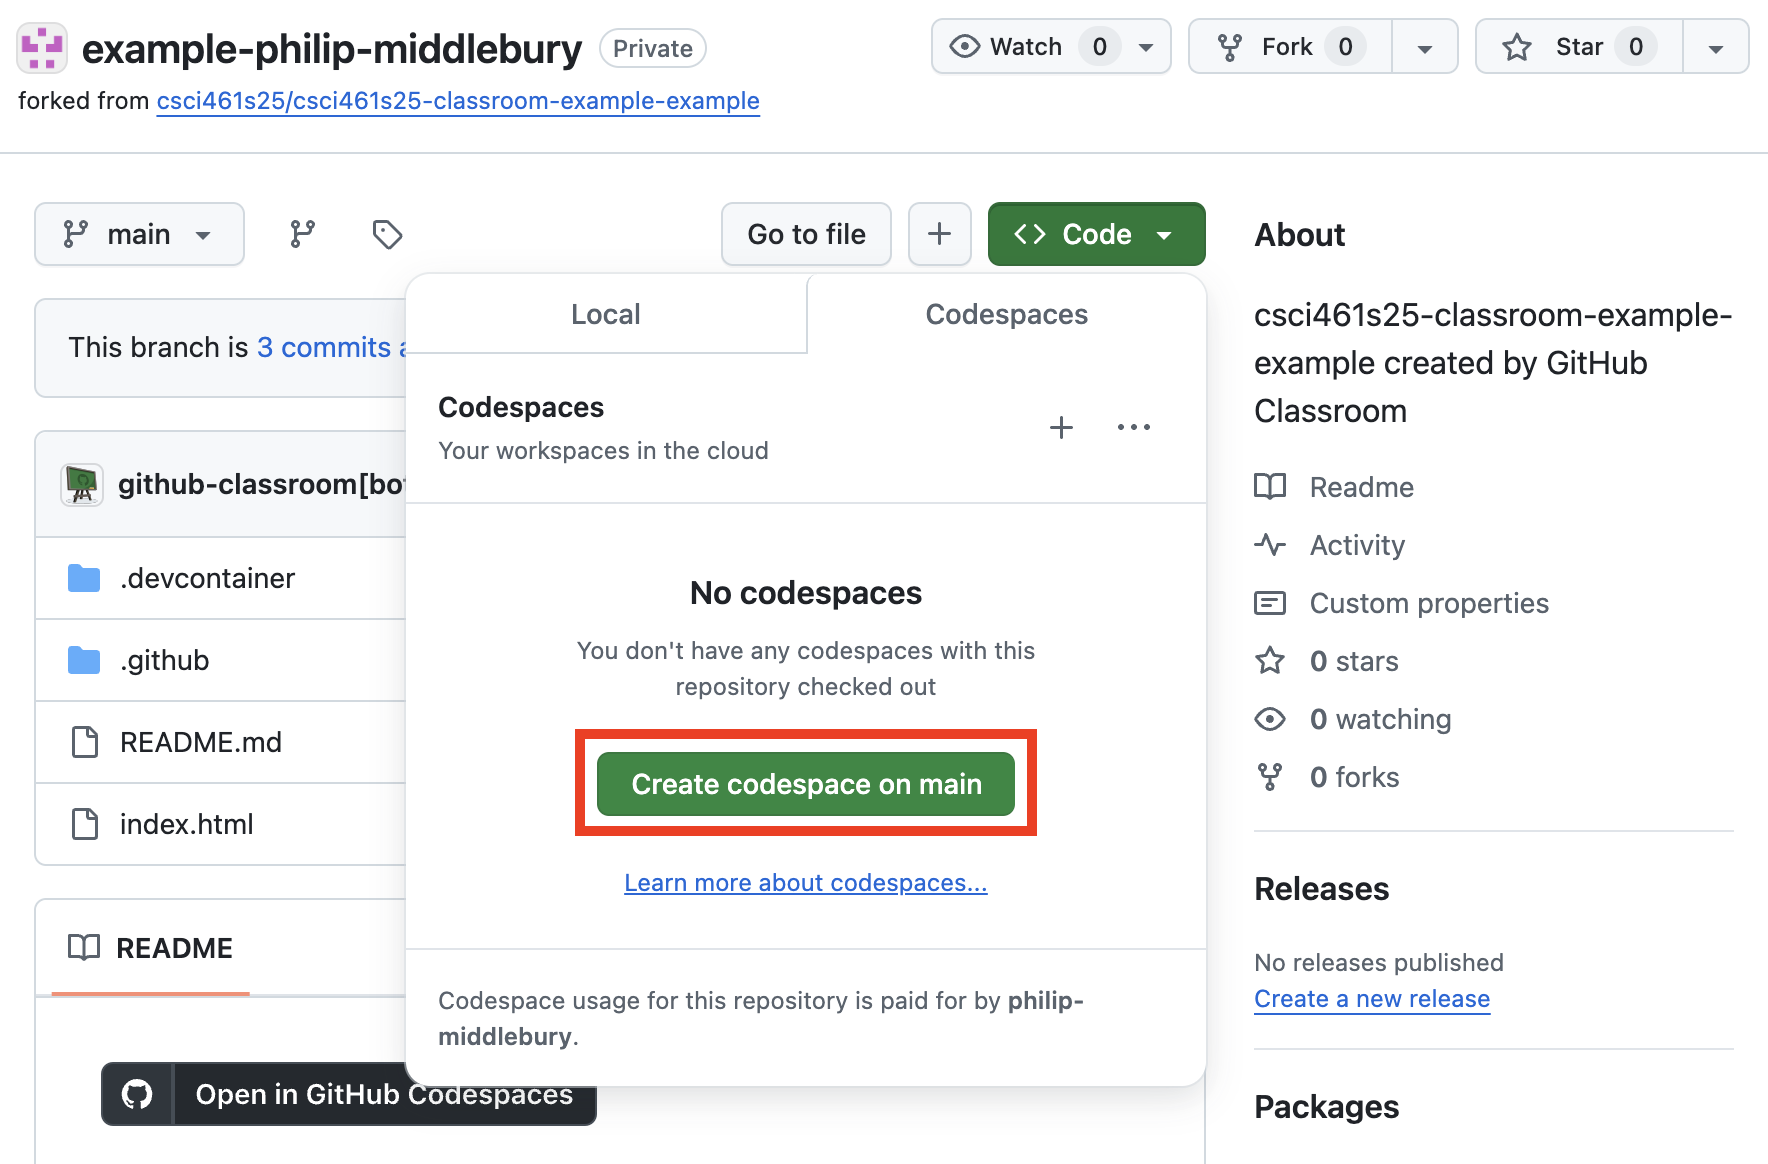Open the main branch selector dropdown
Image resolution: width=1768 pixels, height=1164 pixels.
[x=139, y=234]
